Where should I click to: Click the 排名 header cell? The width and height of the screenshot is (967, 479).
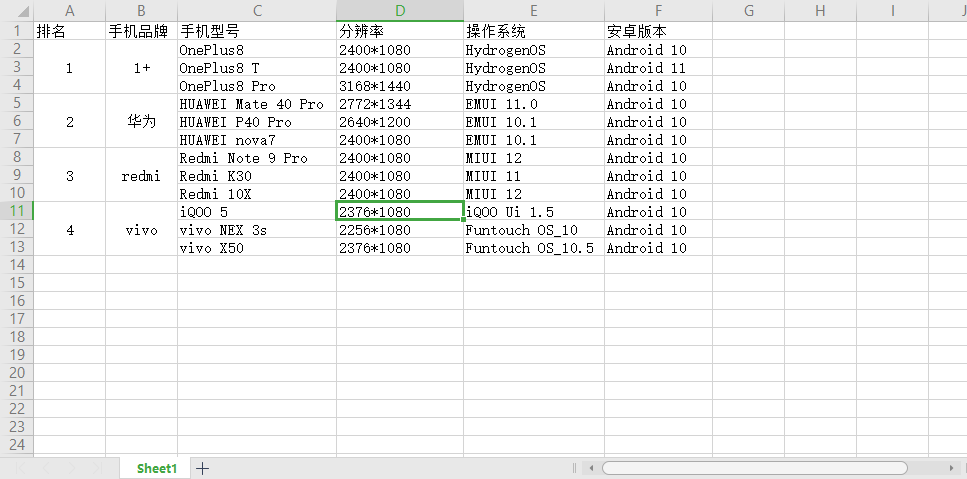pos(70,31)
